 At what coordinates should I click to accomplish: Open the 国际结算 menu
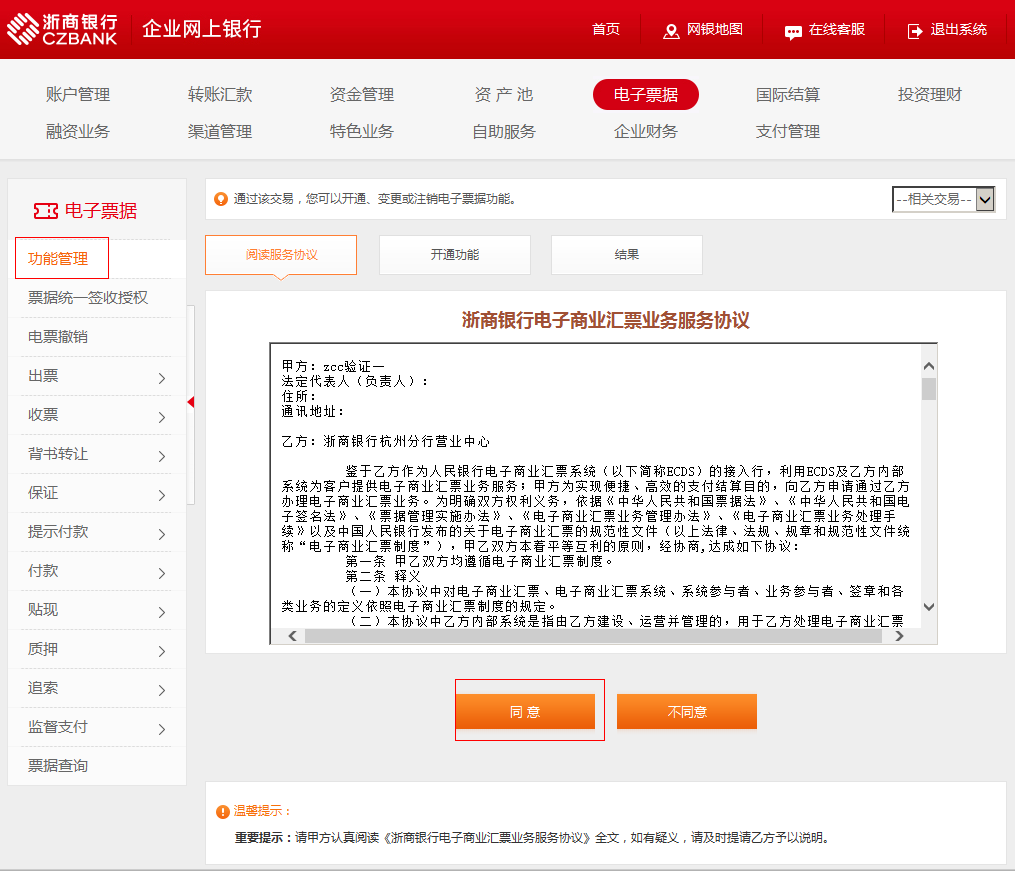coord(788,94)
